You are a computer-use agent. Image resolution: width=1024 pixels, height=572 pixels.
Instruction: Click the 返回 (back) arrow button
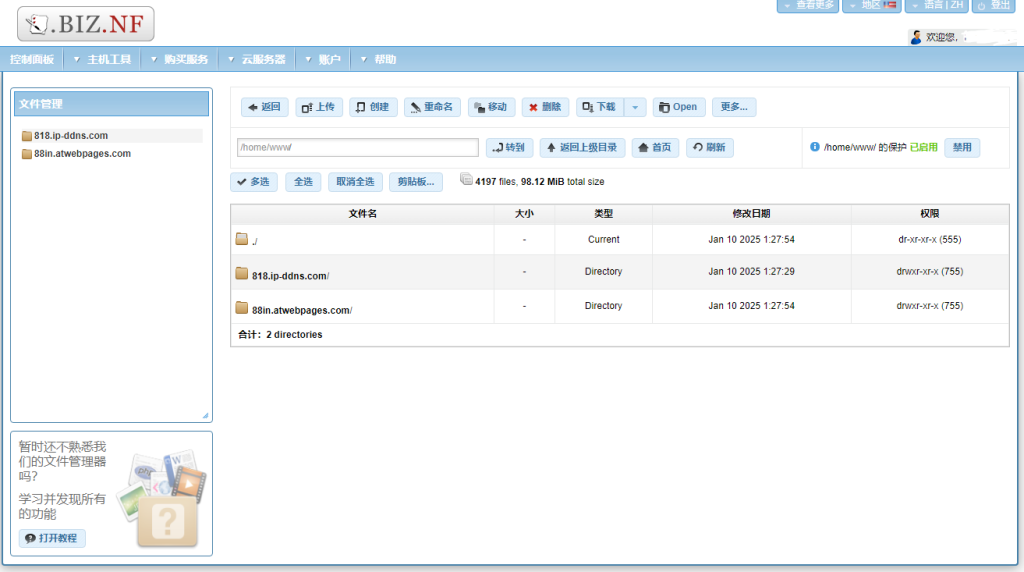coord(265,107)
